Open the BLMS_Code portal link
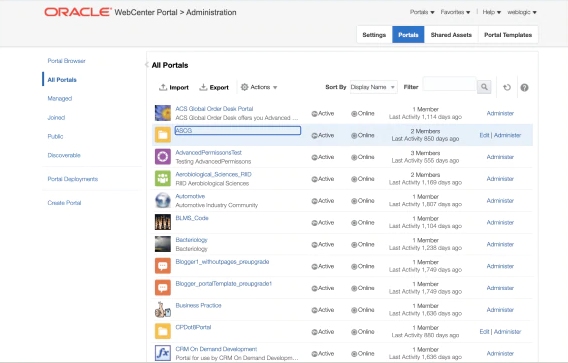 coord(192,218)
